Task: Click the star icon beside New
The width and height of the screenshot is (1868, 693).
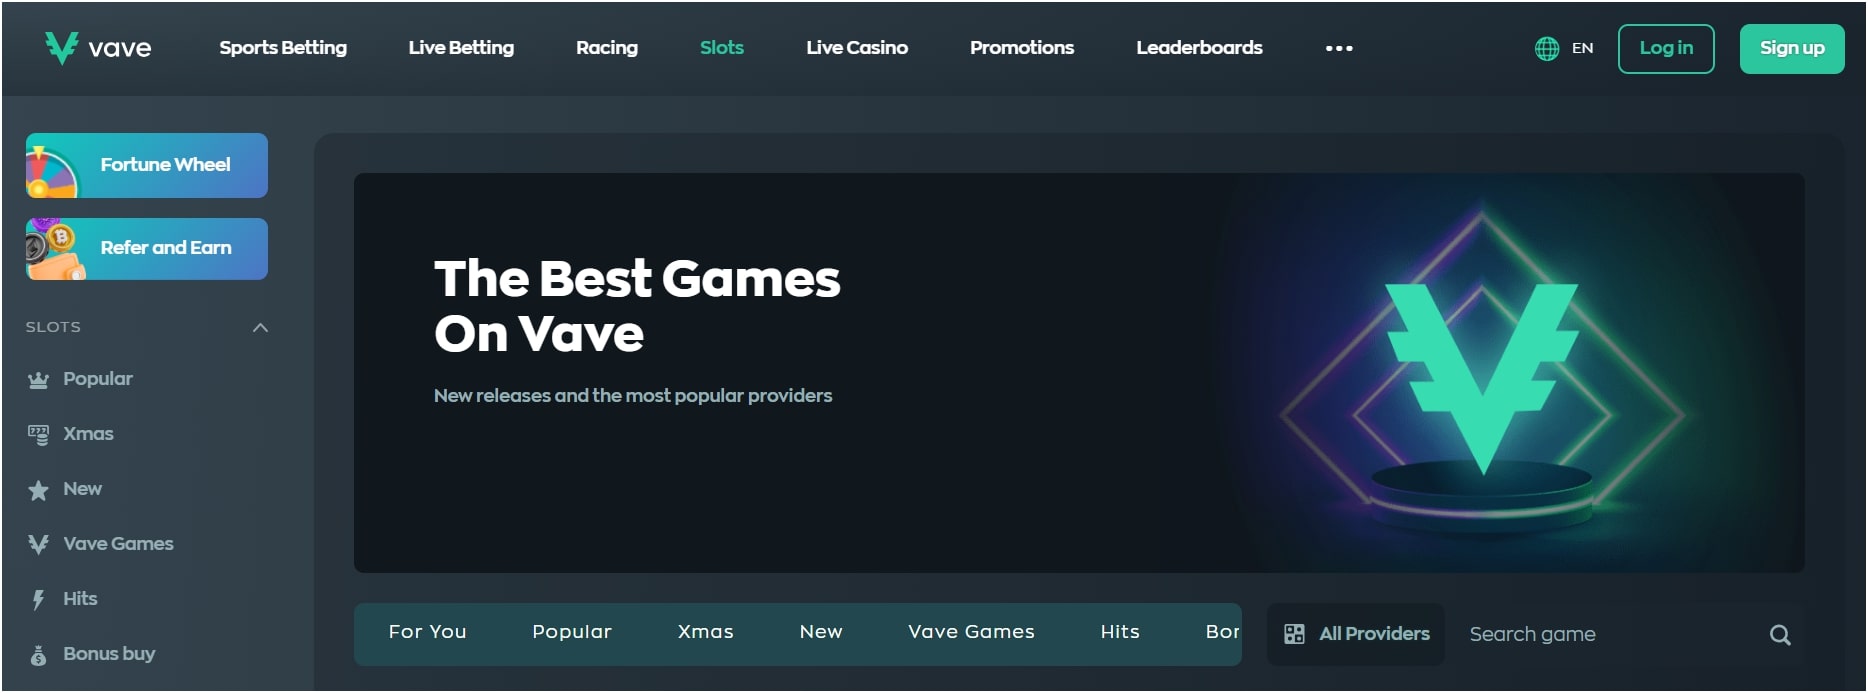Action: coord(38,490)
